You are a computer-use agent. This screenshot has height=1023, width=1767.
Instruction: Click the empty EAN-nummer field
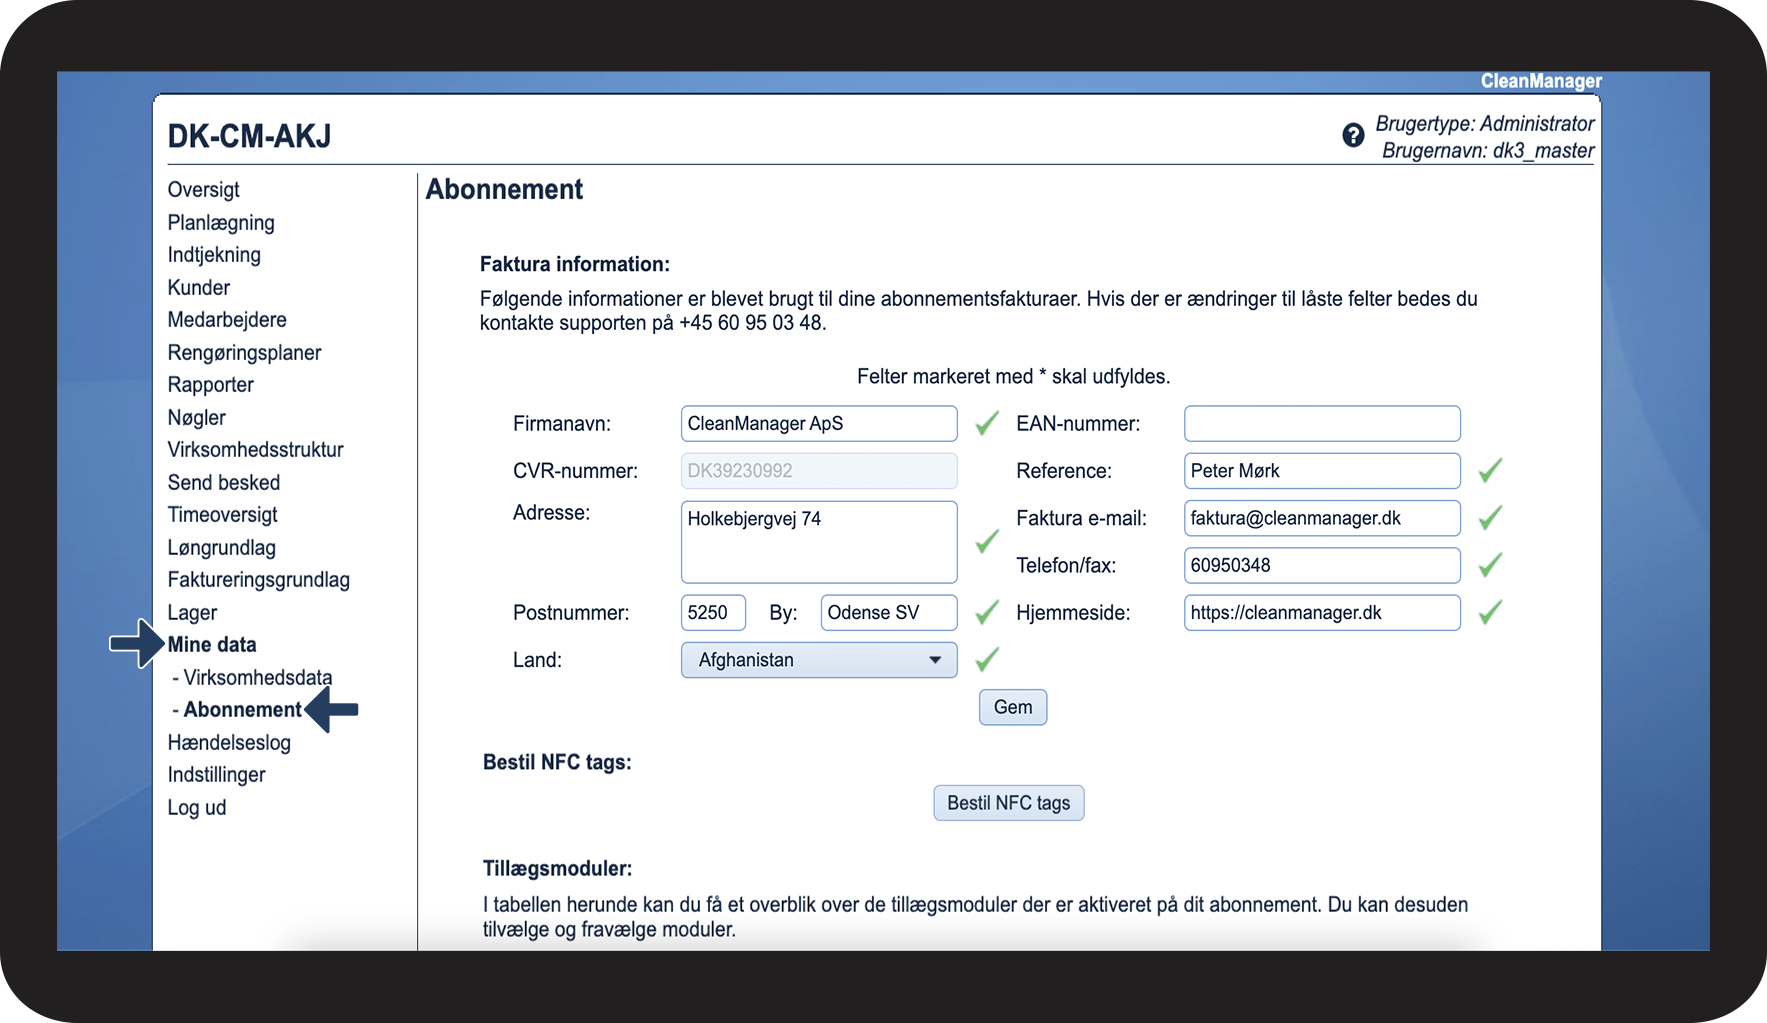(1322, 424)
